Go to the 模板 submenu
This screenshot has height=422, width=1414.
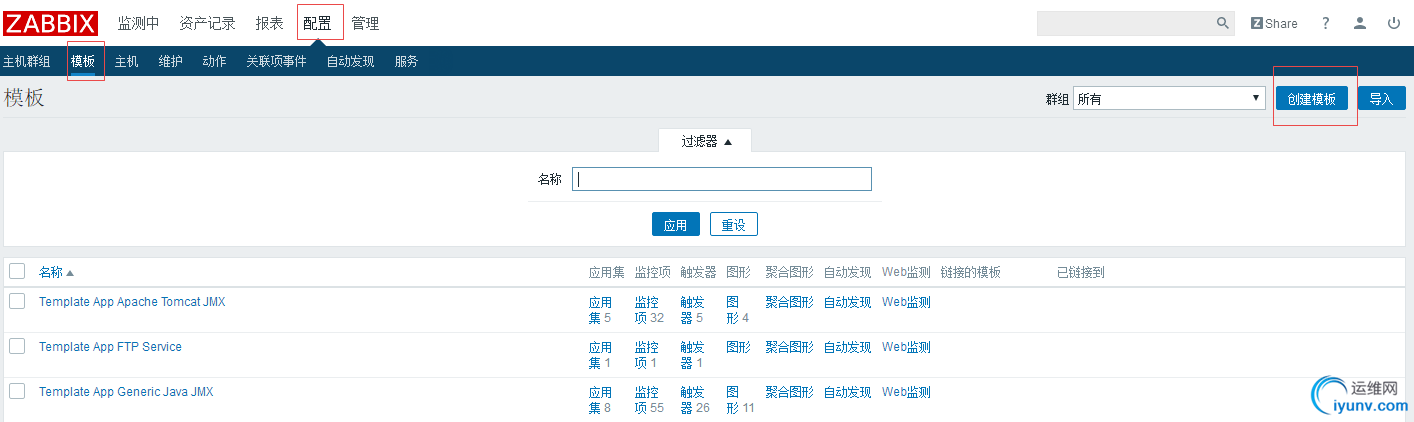coord(83,61)
